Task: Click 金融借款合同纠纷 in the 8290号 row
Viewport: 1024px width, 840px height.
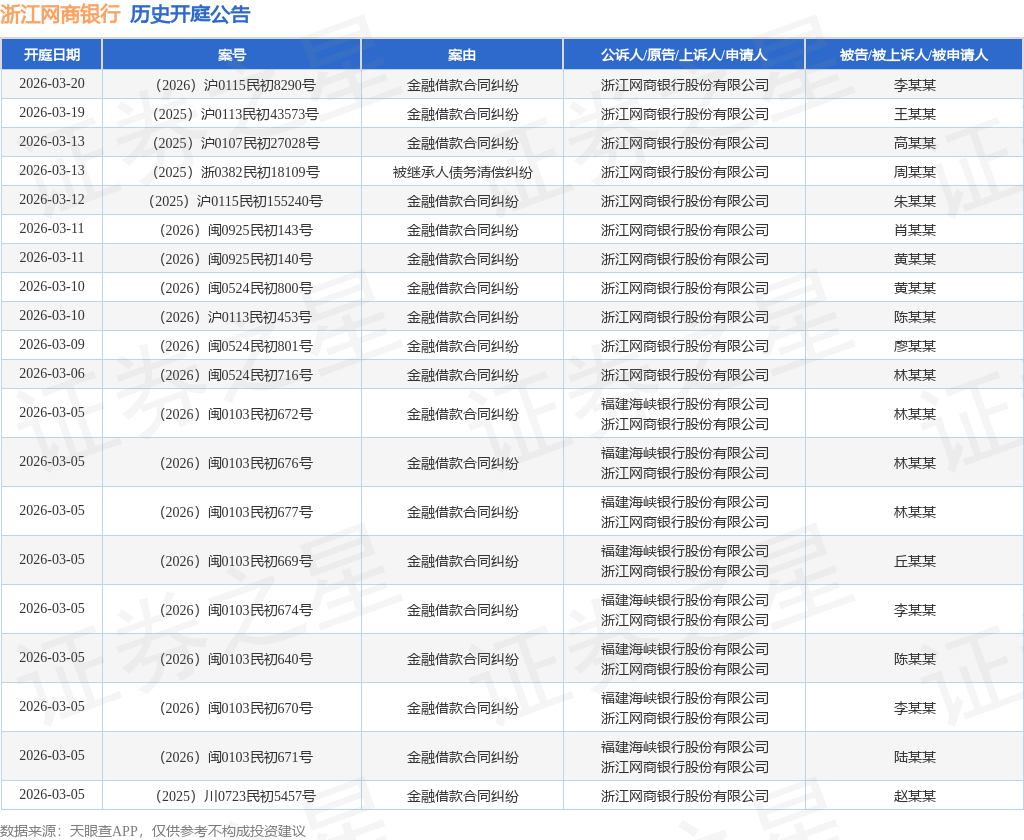Action: (462, 85)
